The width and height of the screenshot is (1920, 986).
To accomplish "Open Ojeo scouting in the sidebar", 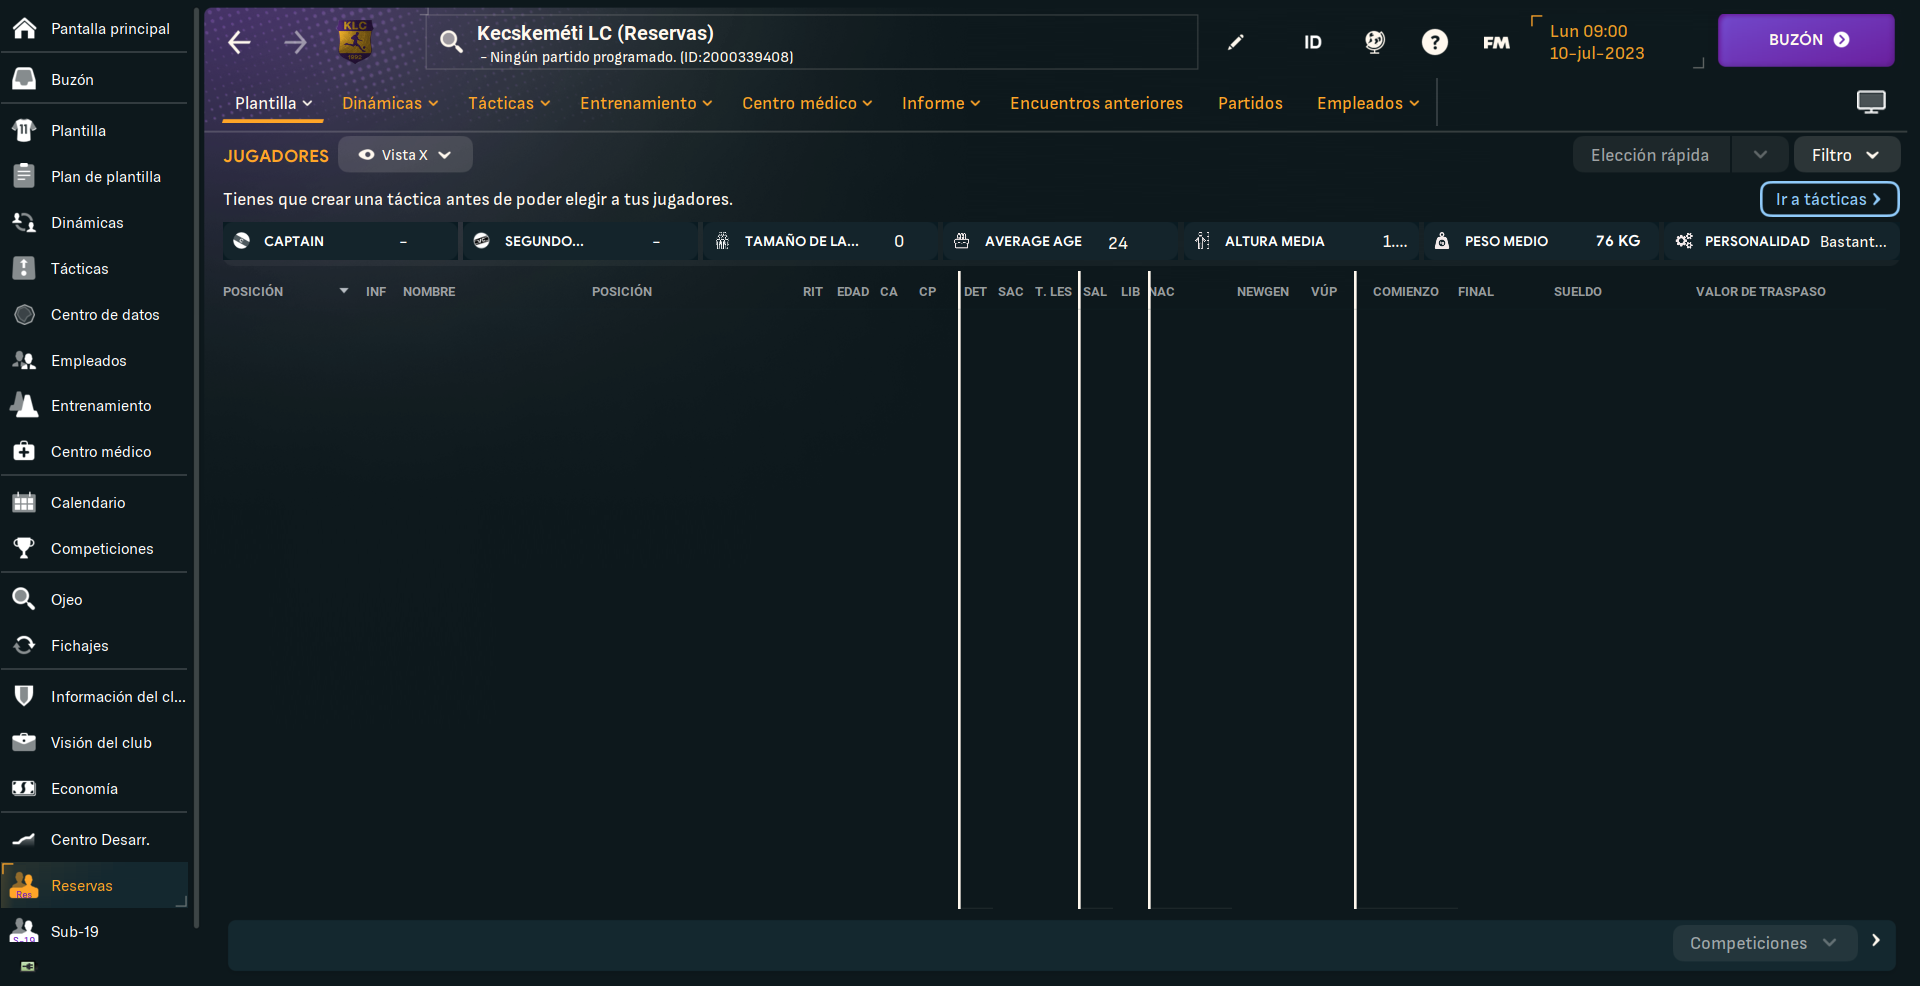I will click(94, 599).
